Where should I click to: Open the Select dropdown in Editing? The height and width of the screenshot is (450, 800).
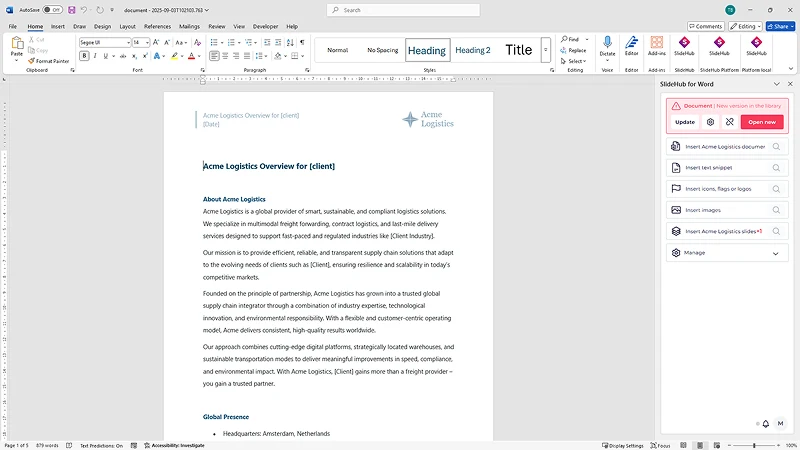(x=573, y=61)
